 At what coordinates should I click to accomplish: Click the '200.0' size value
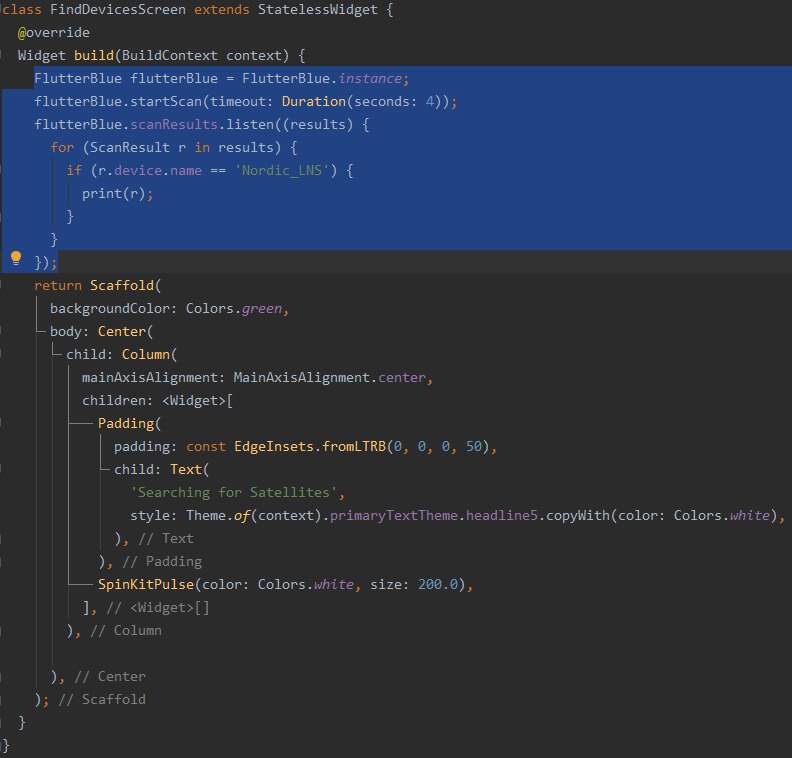click(437, 585)
